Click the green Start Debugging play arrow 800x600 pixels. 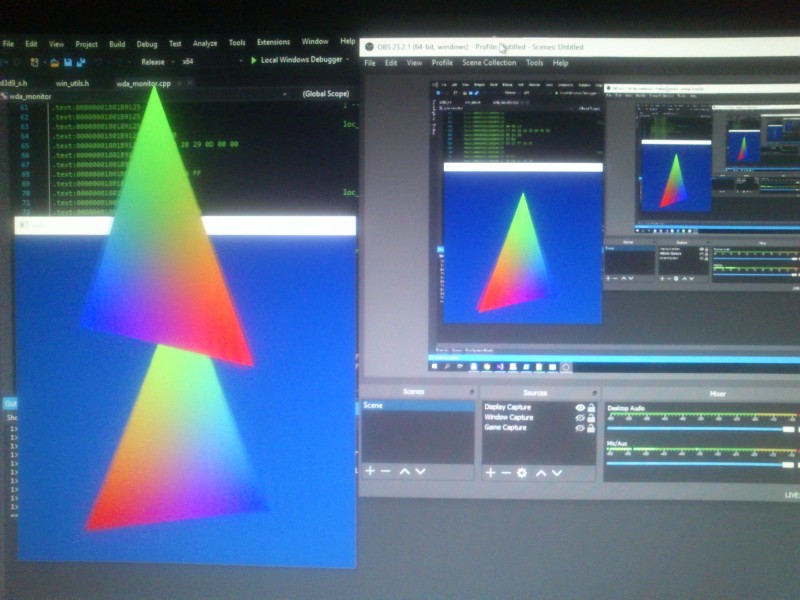[254, 60]
